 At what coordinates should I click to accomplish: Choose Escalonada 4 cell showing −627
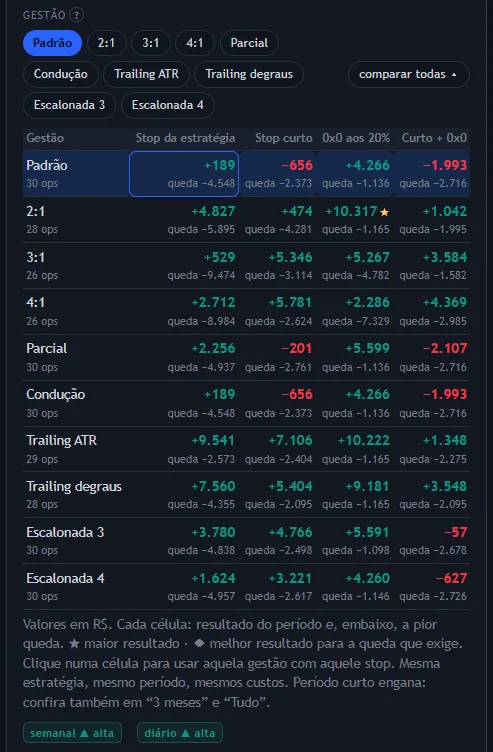[x=432, y=587]
